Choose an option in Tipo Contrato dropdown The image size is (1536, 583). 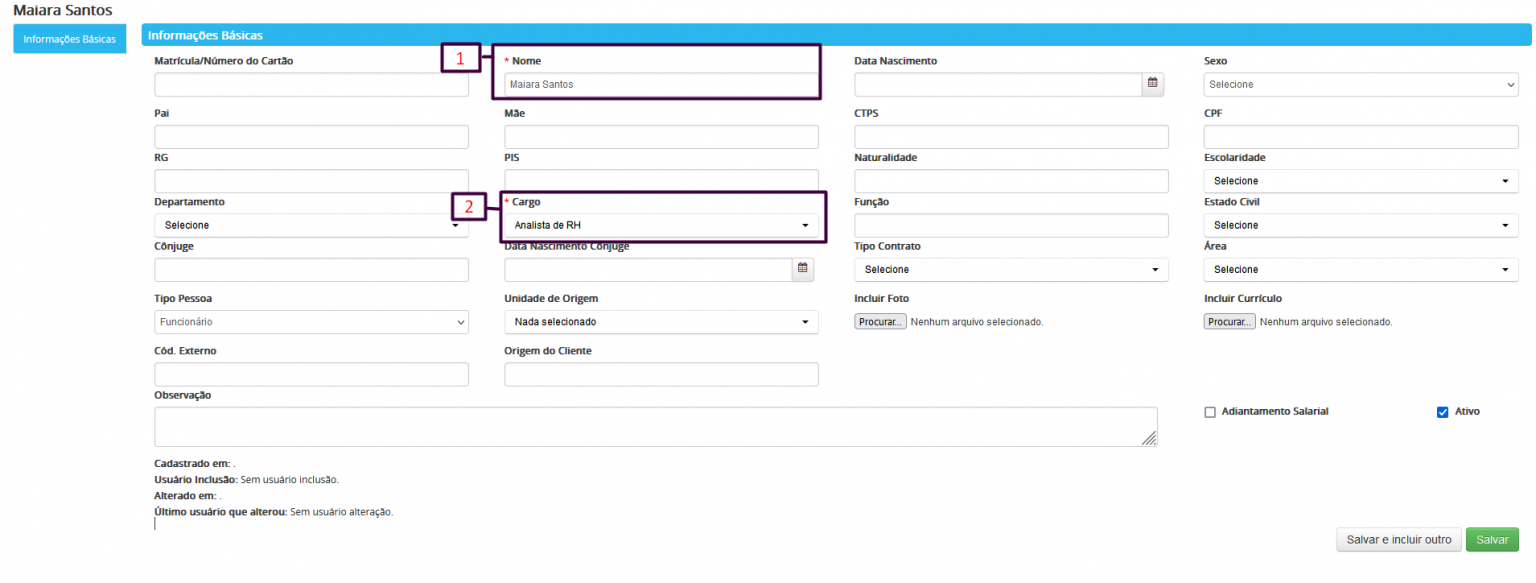1010,270
